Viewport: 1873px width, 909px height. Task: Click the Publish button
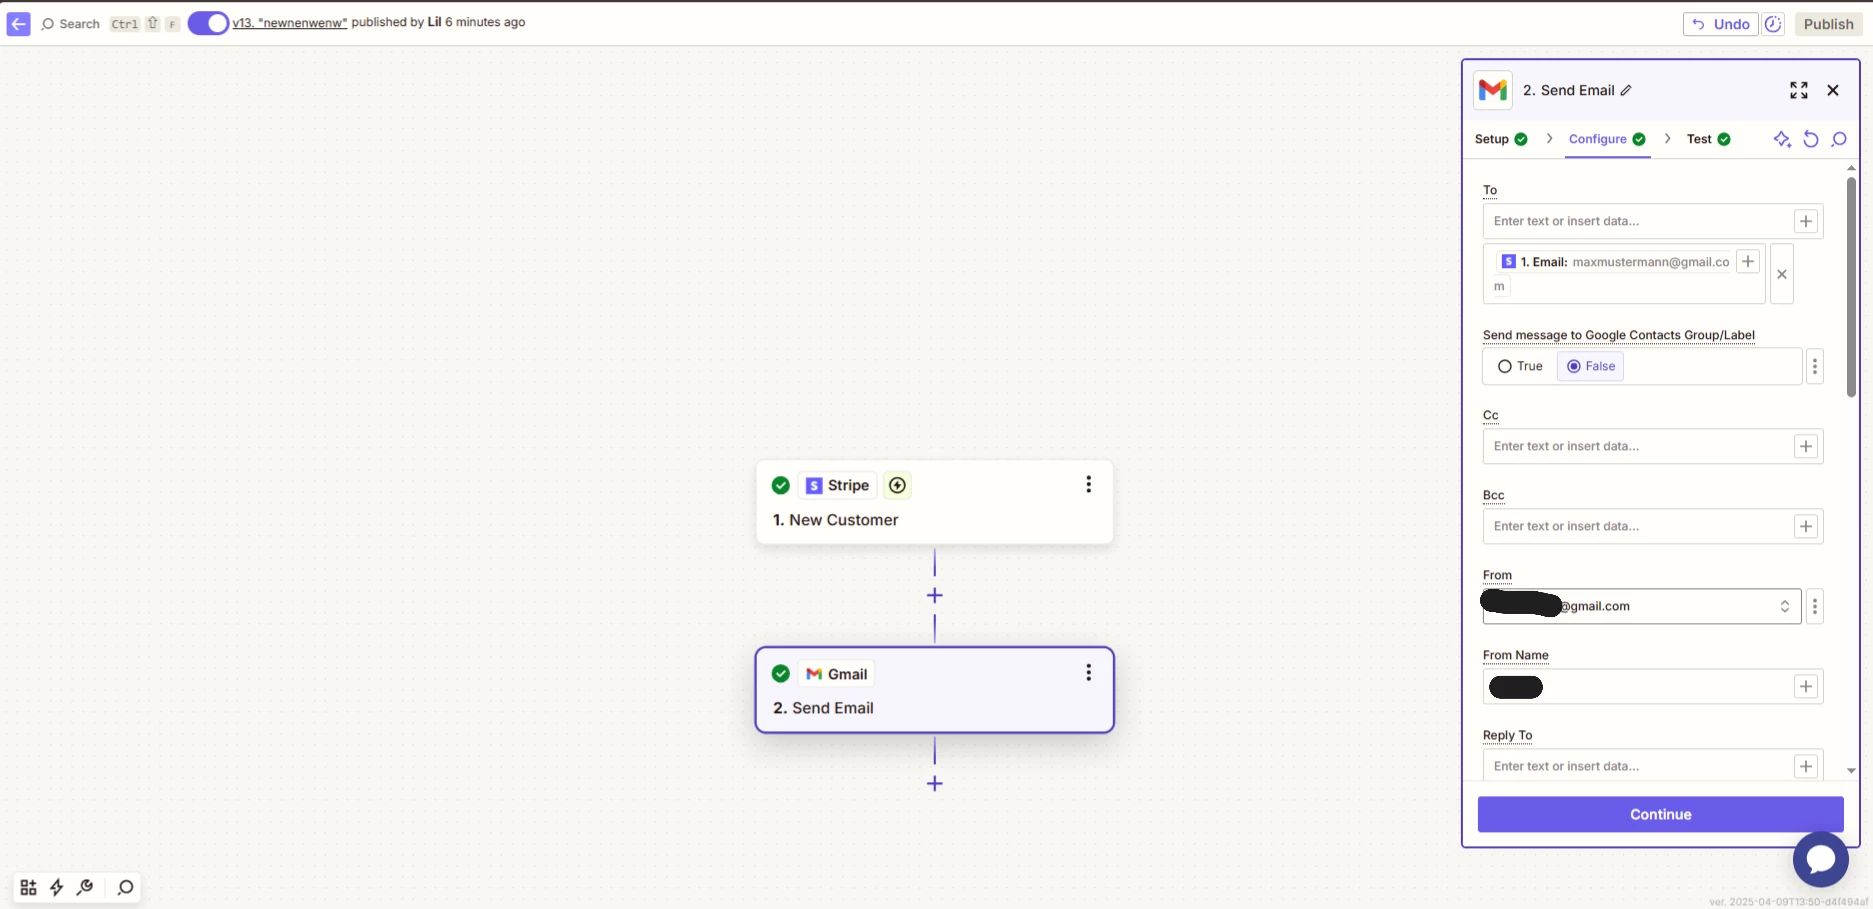click(x=1828, y=24)
